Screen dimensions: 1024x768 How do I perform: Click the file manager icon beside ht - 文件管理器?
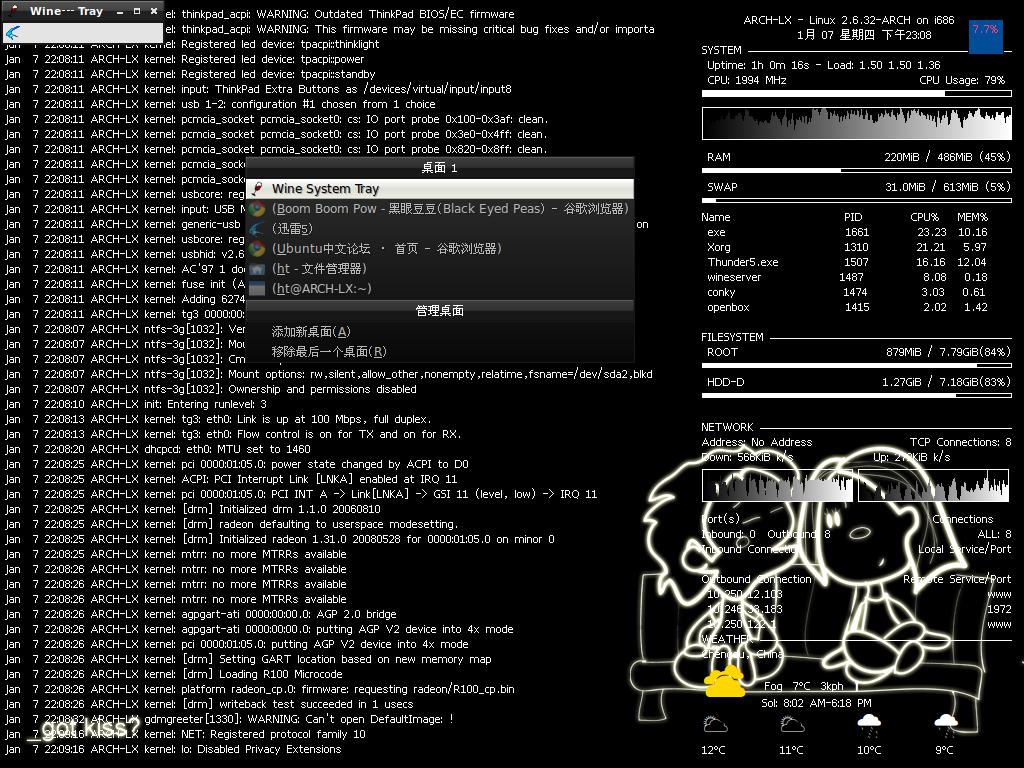257,269
